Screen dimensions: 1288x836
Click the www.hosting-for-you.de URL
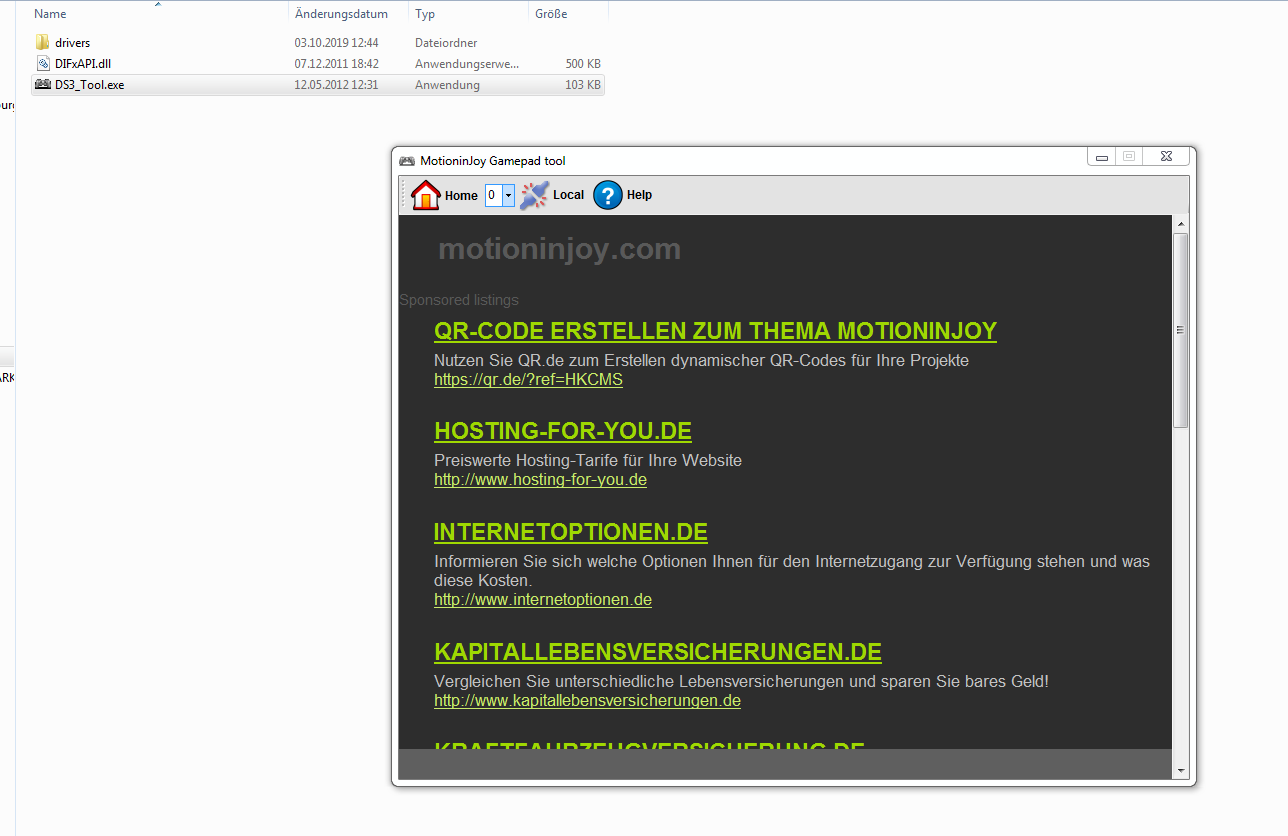(540, 480)
